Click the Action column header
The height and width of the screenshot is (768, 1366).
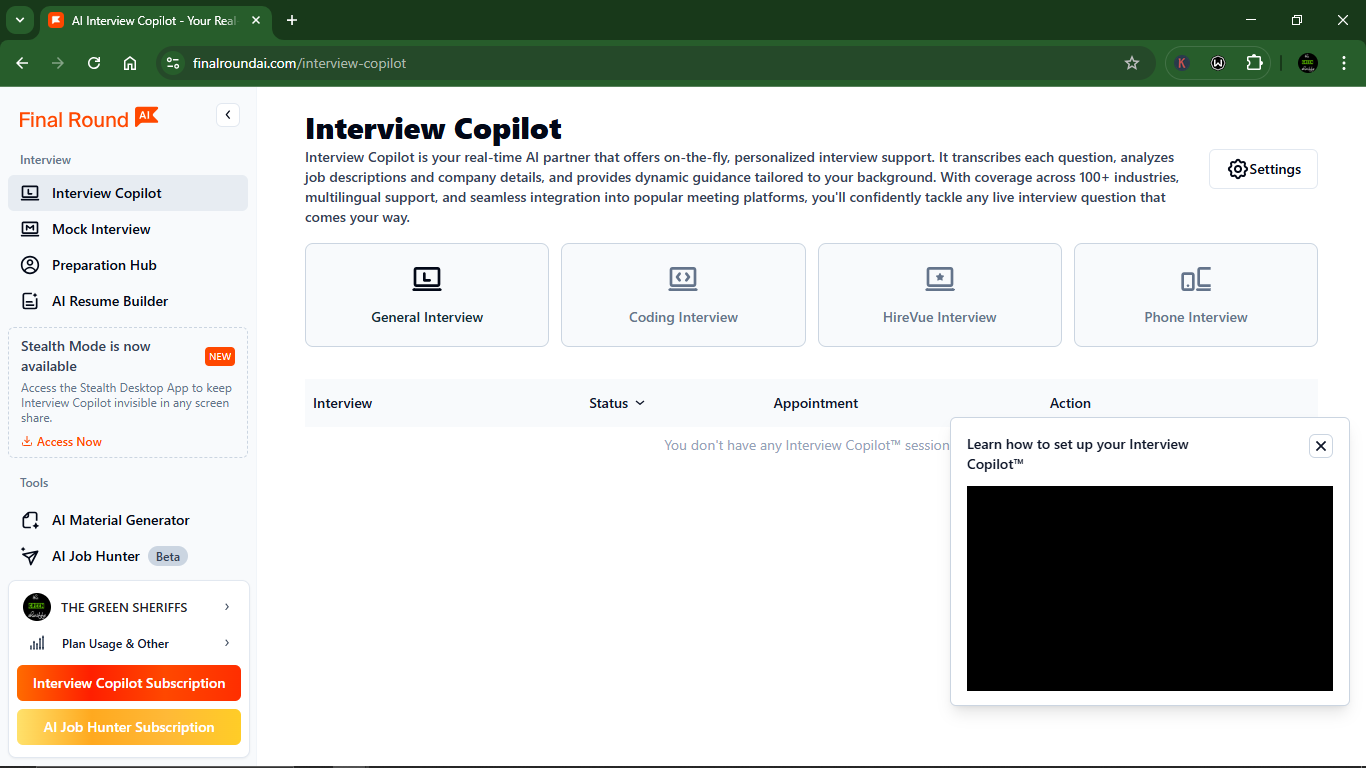[1070, 403]
